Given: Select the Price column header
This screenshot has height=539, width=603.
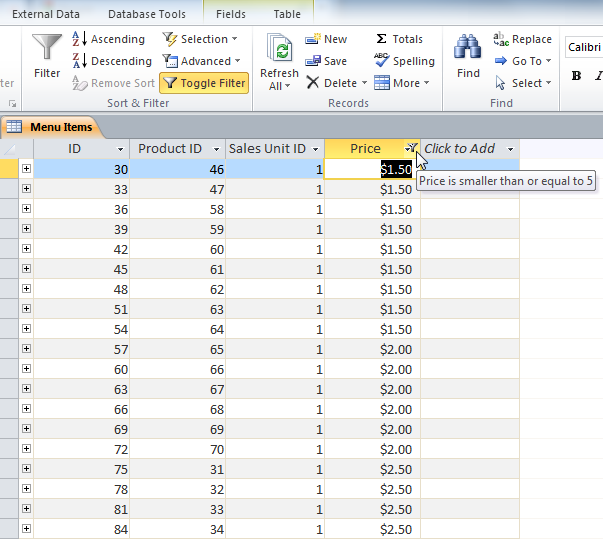Looking at the screenshot, I should [365, 148].
